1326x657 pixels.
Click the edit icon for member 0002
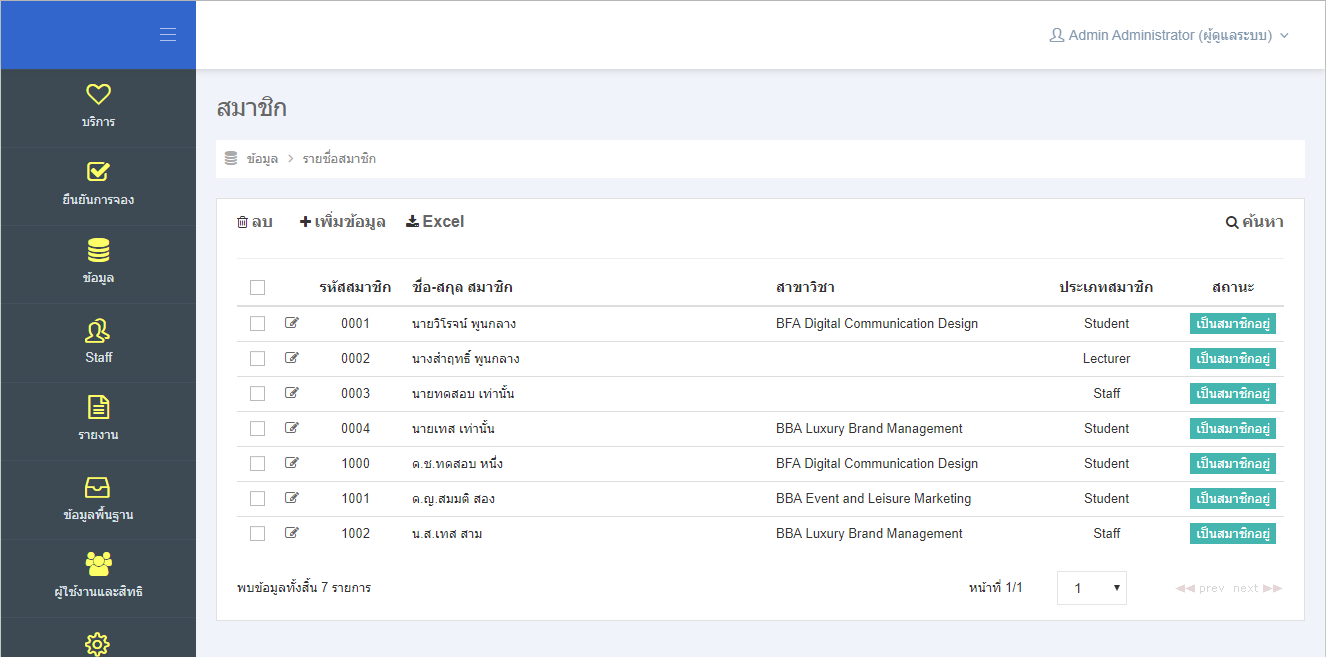coord(292,358)
